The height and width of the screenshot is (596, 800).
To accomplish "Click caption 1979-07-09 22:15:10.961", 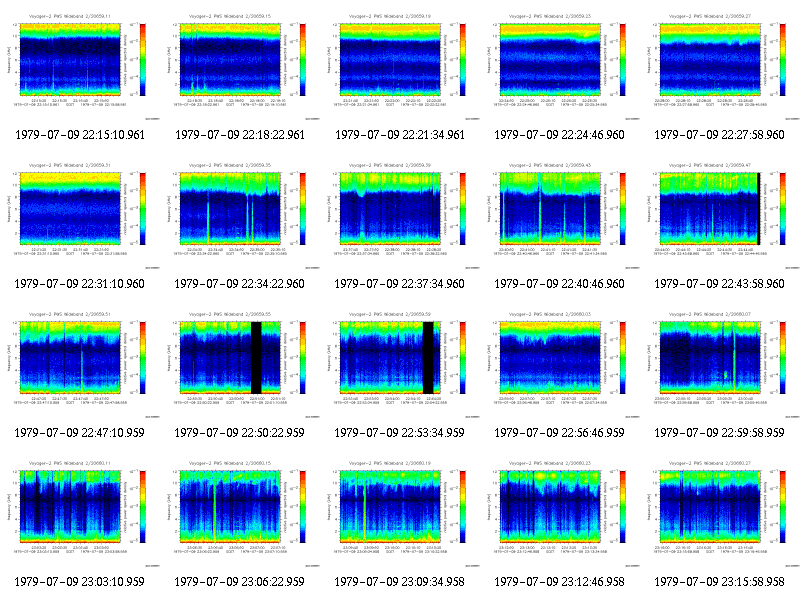I will pos(80,135).
